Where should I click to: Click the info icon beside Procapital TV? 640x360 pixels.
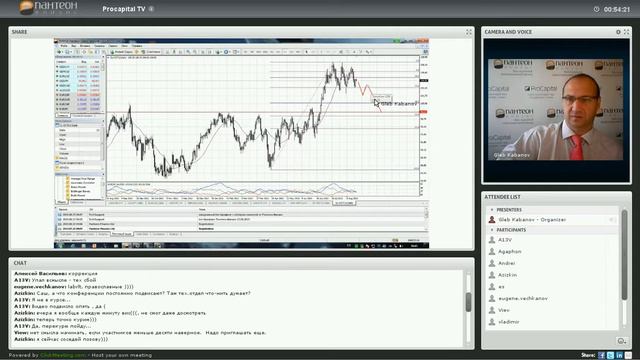pos(151,9)
